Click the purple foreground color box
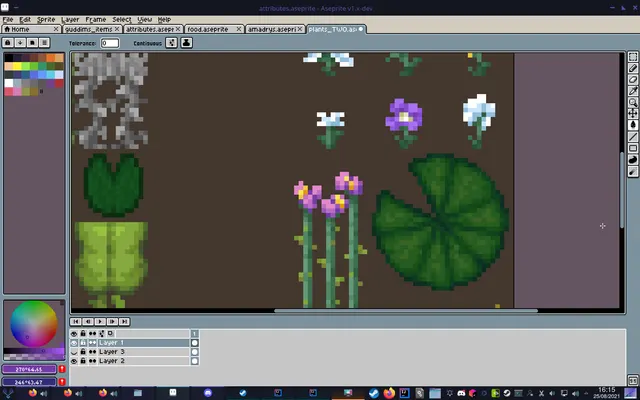 (29, 369)
